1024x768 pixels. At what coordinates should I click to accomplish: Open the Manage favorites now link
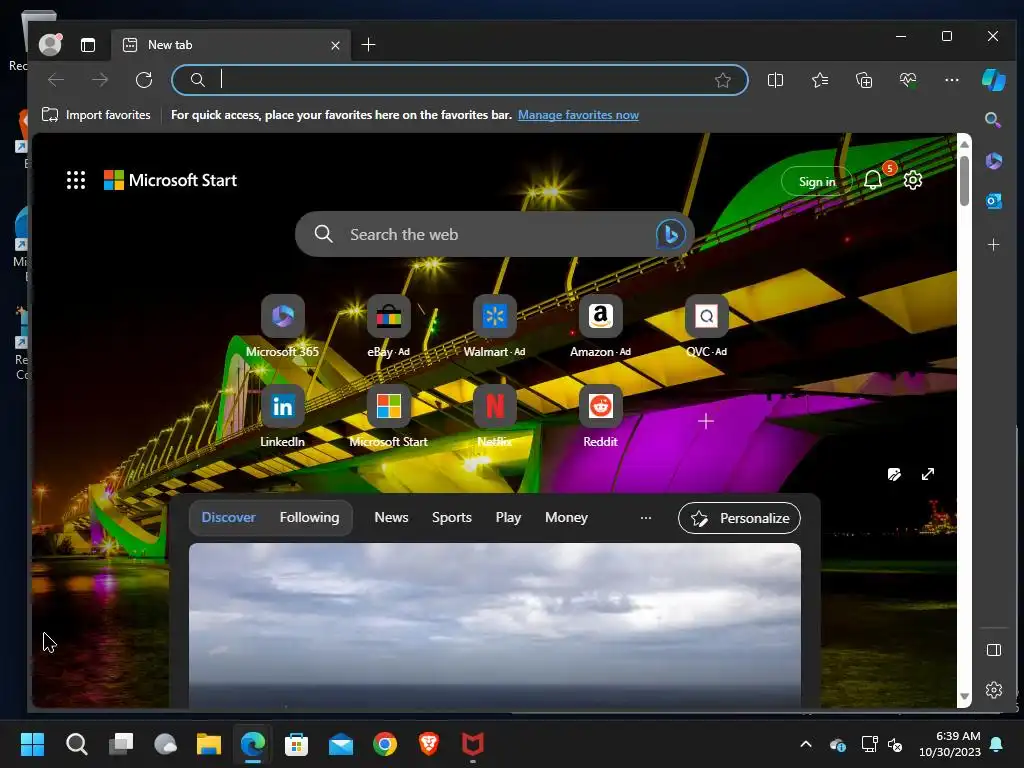click(578, 115)
